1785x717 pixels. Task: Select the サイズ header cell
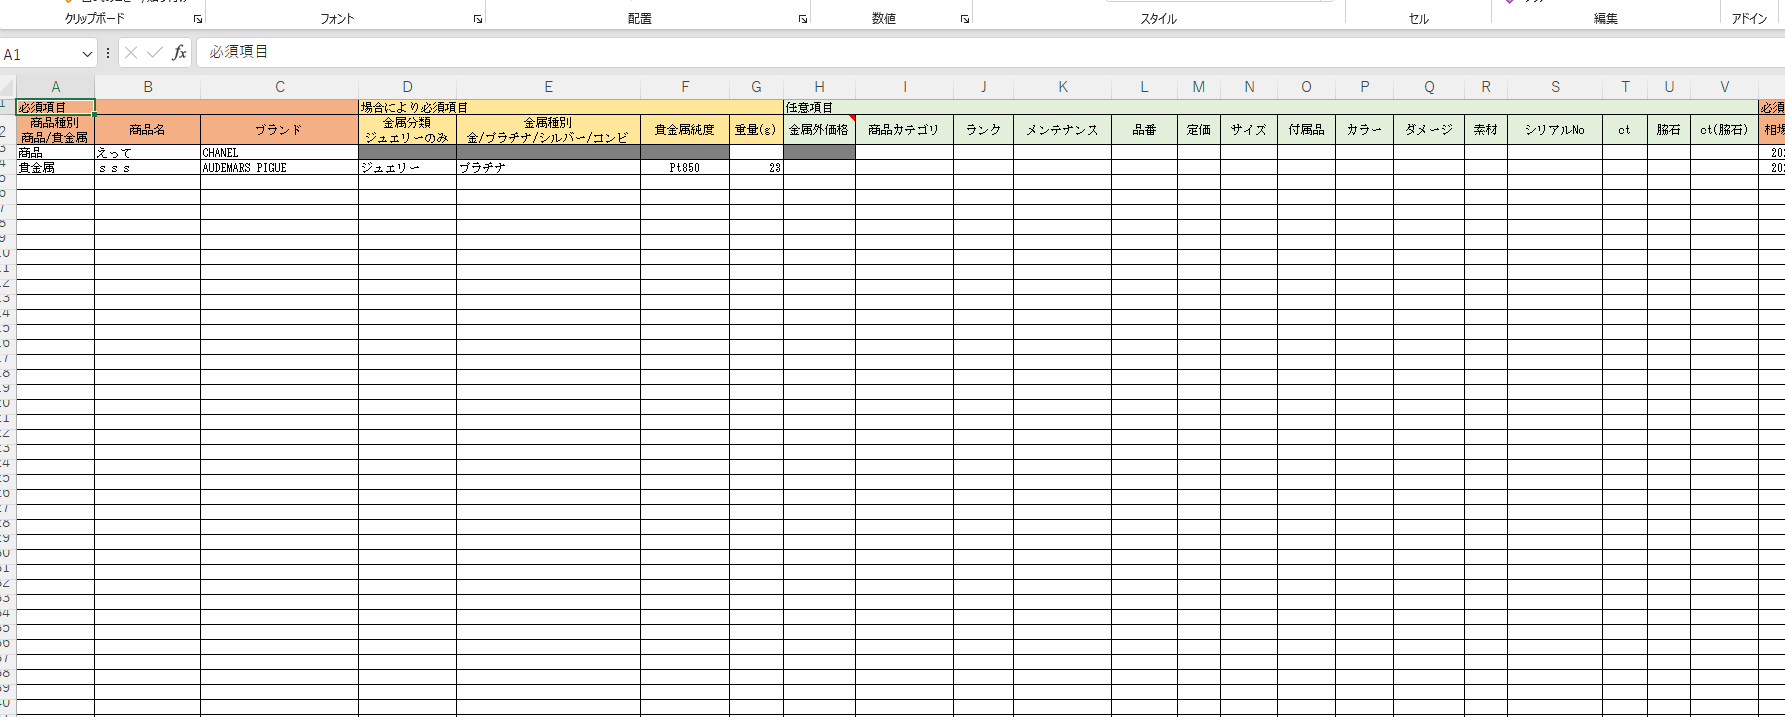(1249, 130)
